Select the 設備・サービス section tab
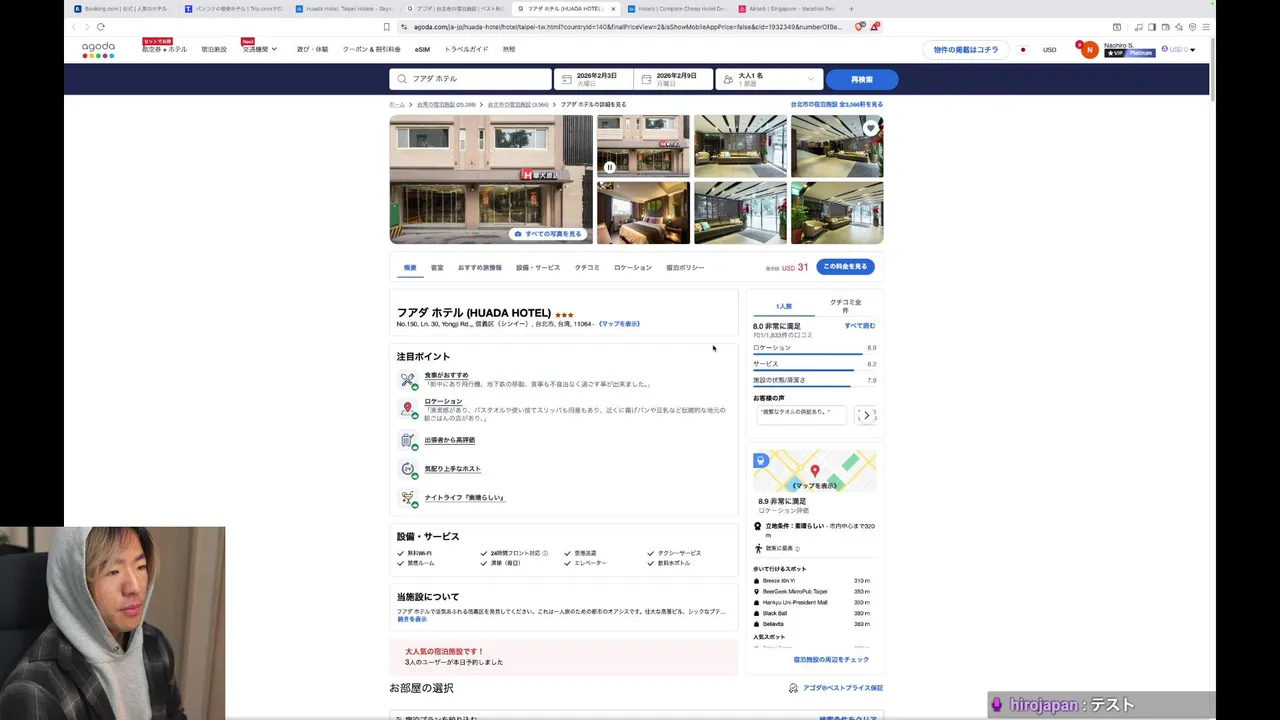Viewport: 1280px width, 720px height. (x=538, y=268)
